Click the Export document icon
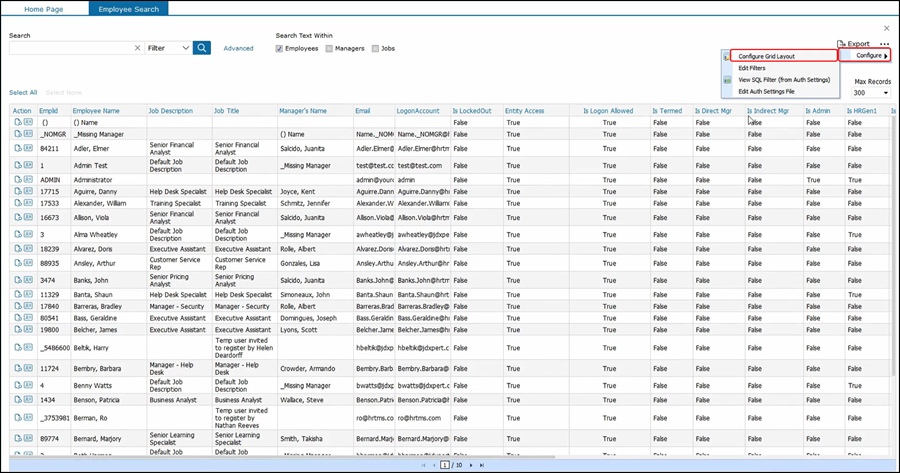Image resolution: width=900 pixels, height=473 pixels. click(x=842, y=44)
